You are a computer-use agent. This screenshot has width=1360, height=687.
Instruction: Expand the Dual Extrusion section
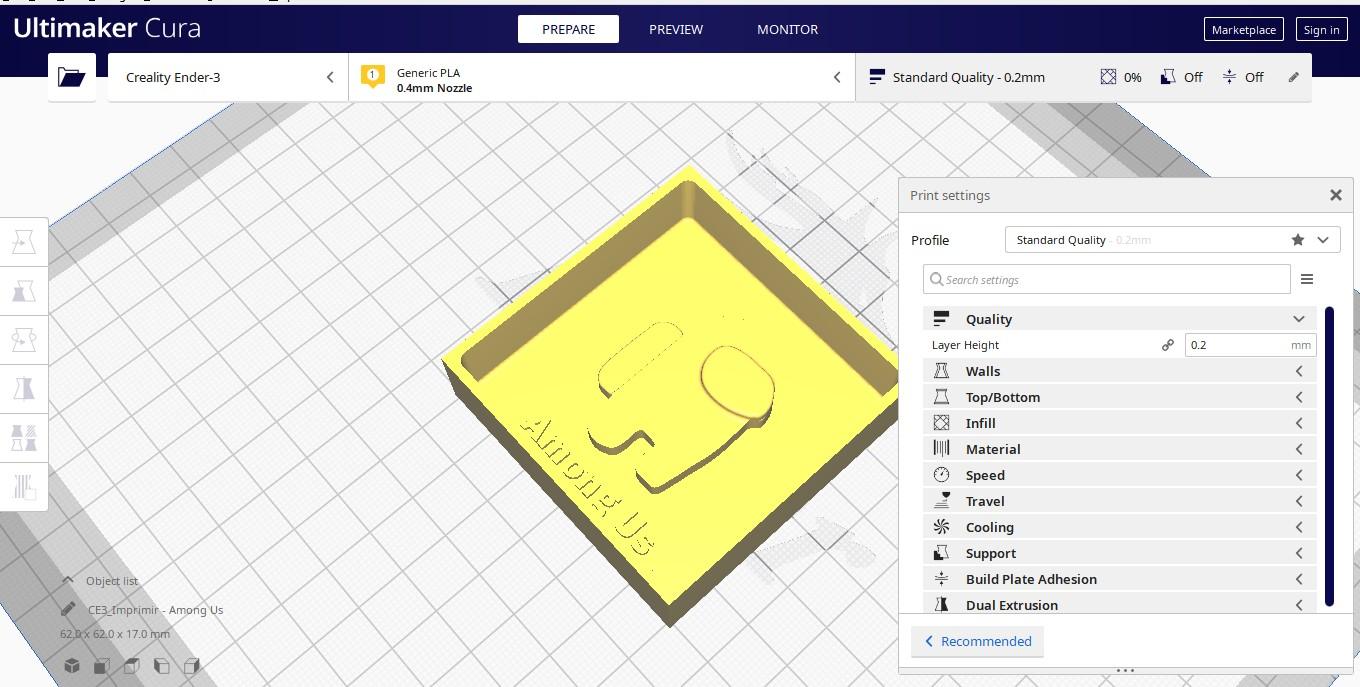[1119, 604]
